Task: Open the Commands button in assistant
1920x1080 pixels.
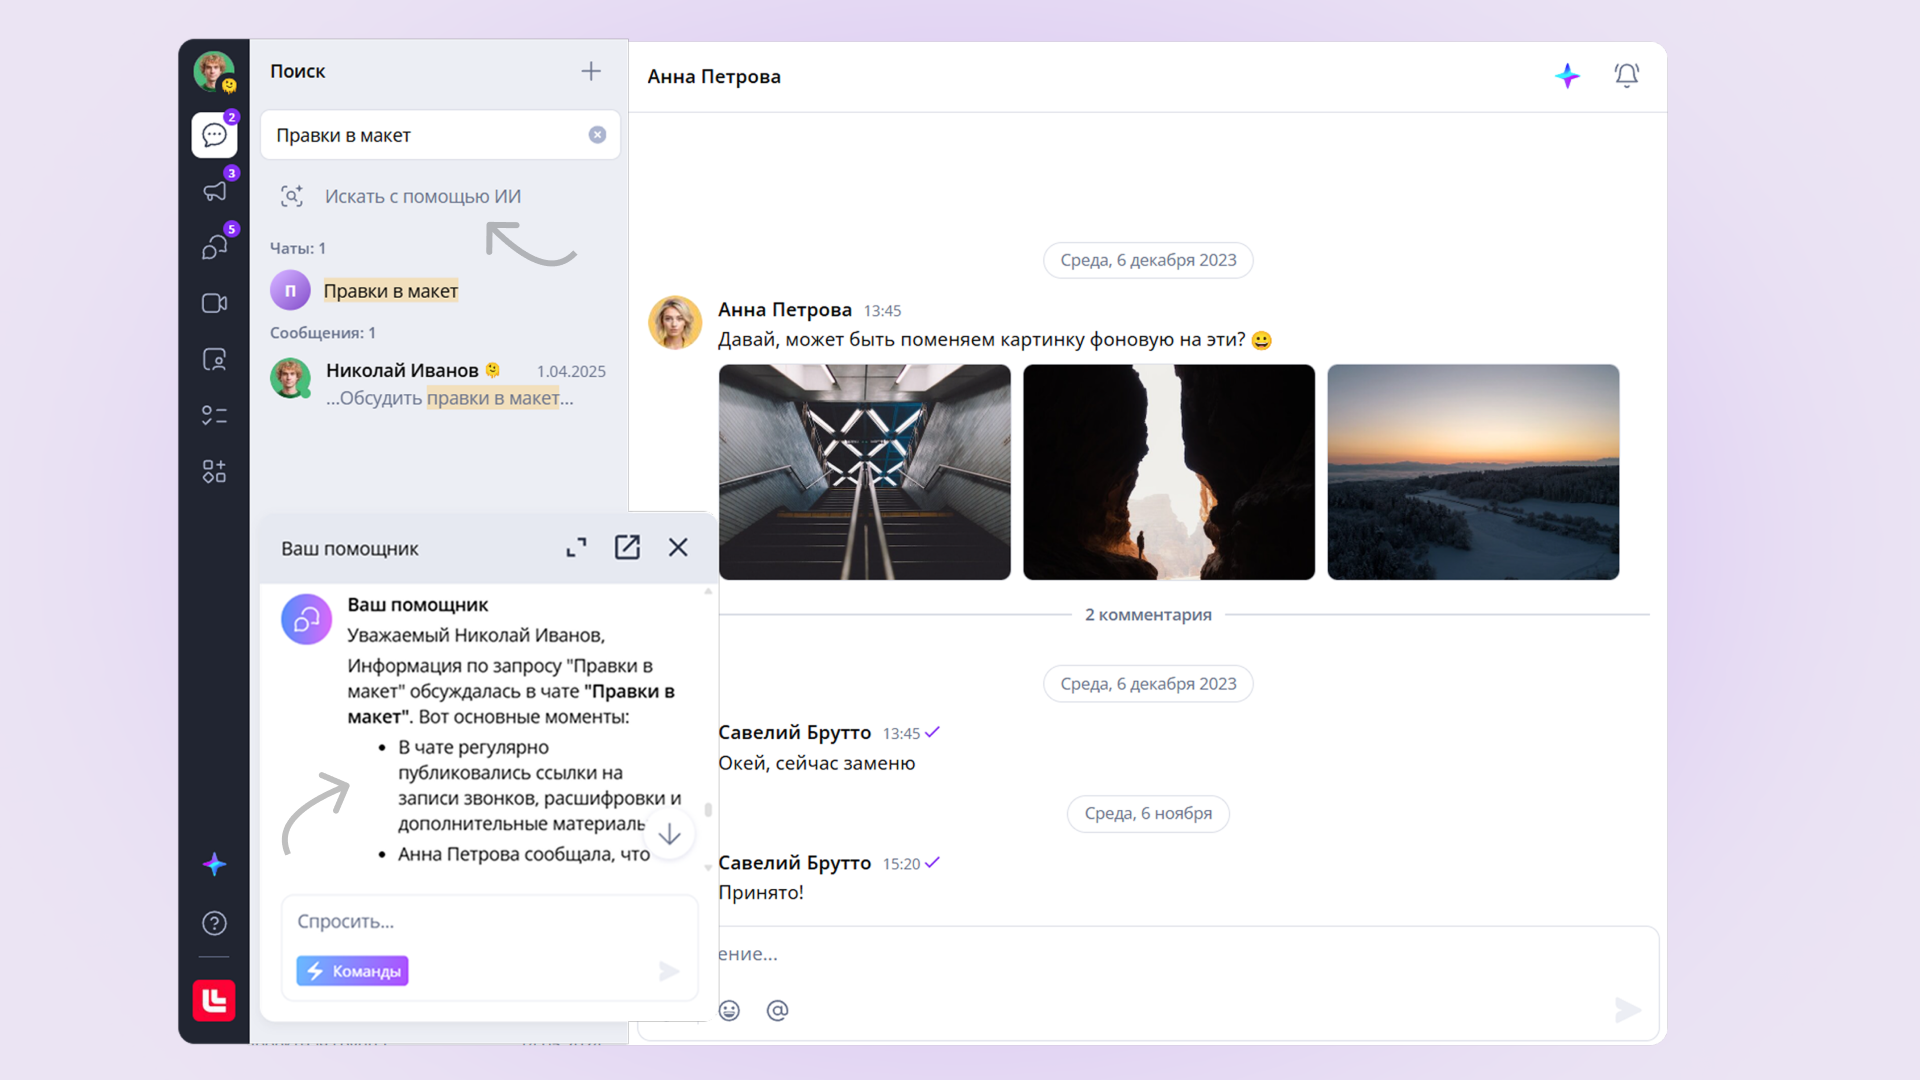Action: coord(352,971)
